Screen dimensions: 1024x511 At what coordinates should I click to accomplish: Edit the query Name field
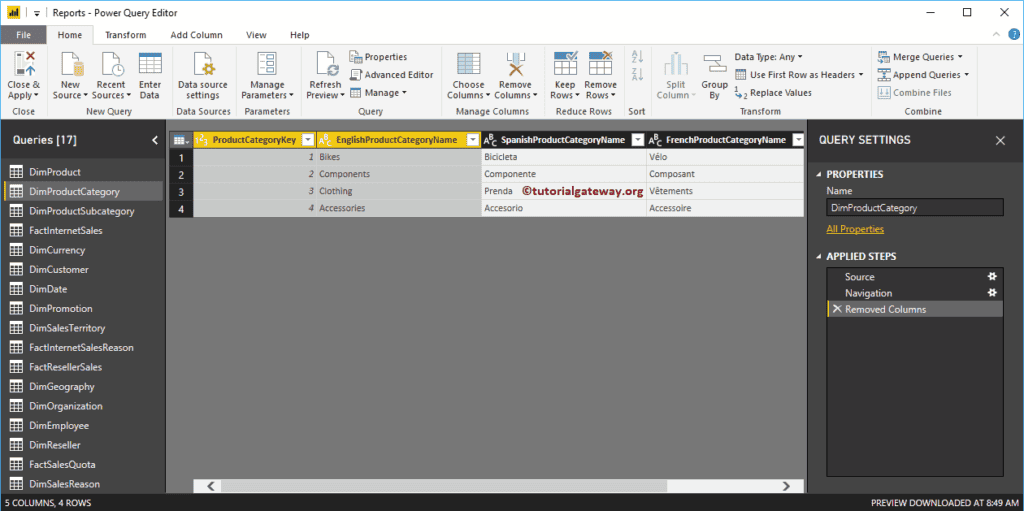point(914,208)
